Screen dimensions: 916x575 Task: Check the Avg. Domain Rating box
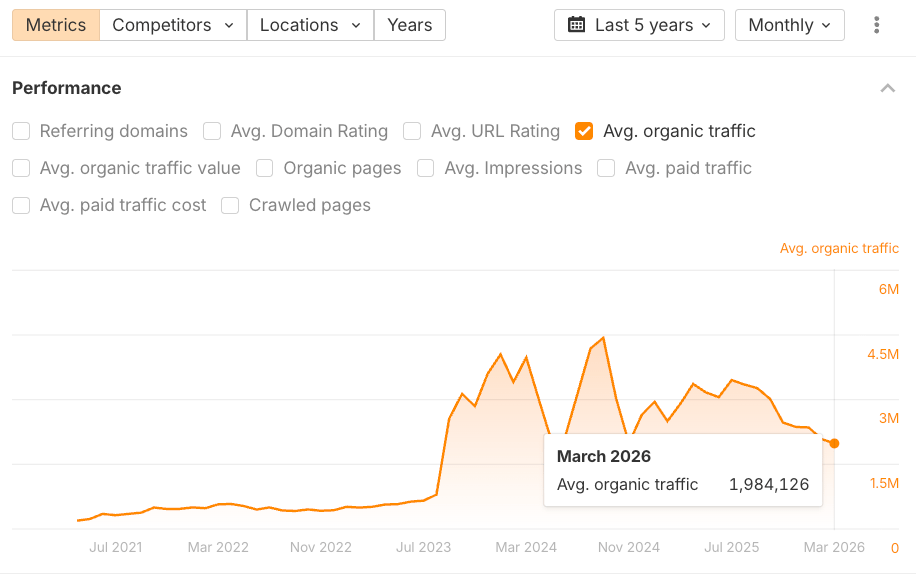coord(212,131)
